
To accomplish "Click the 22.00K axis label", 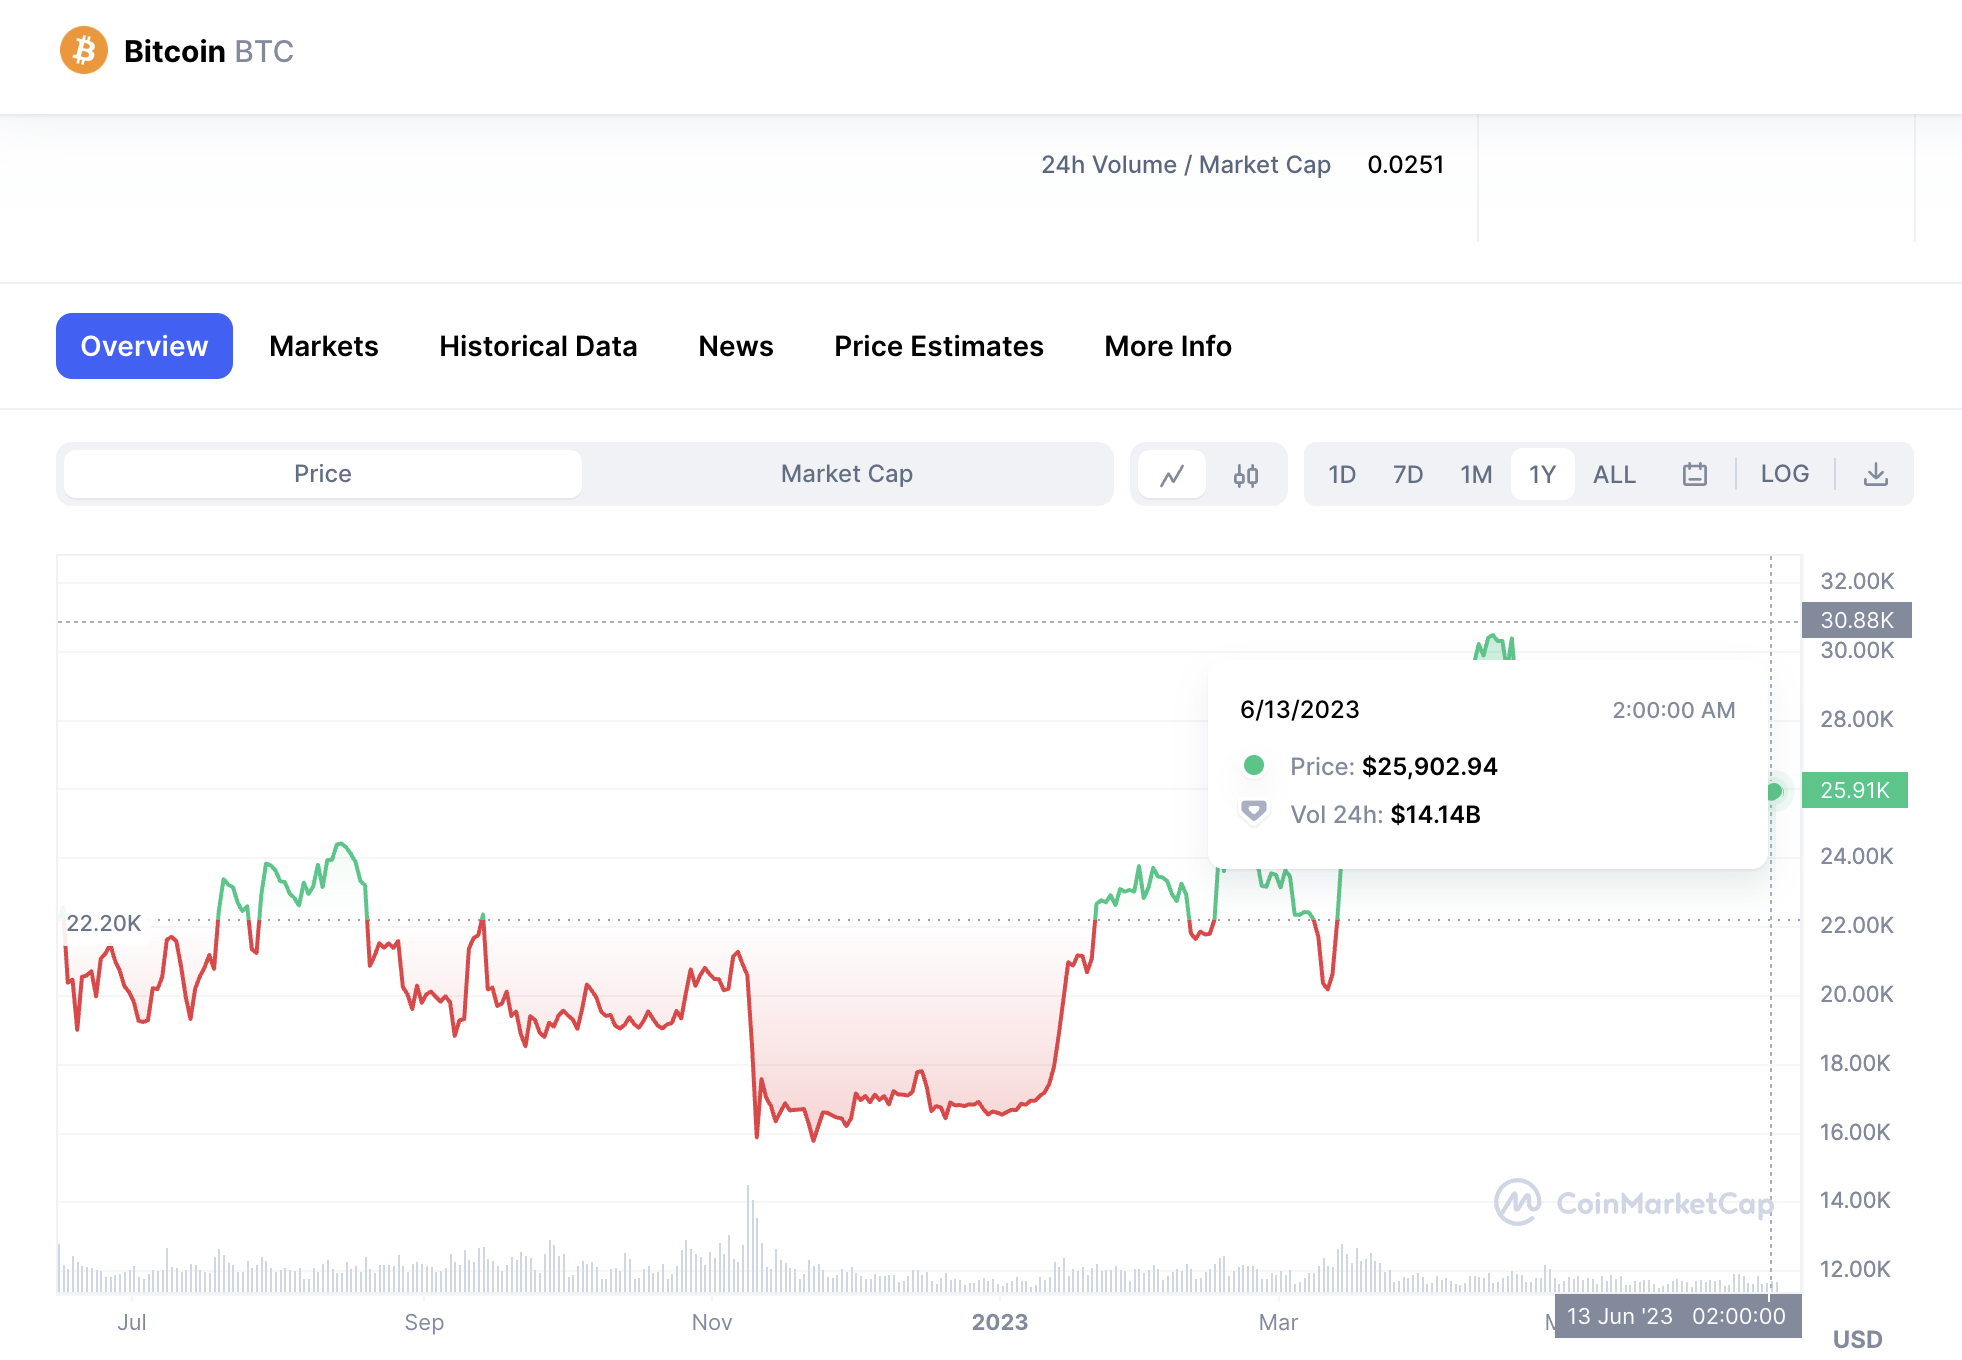I will pyautogui.click(x=1857, y=925).
